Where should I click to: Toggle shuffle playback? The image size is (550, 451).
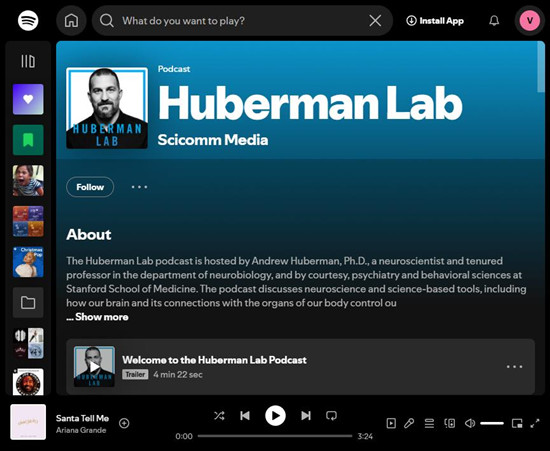coord(219,416)
